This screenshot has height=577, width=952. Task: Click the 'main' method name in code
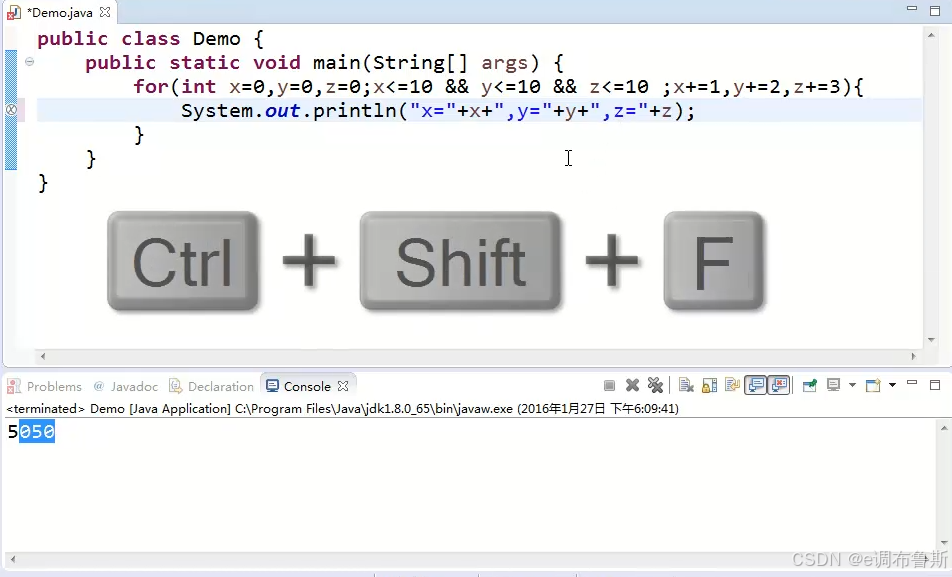[x=337, y=63]
